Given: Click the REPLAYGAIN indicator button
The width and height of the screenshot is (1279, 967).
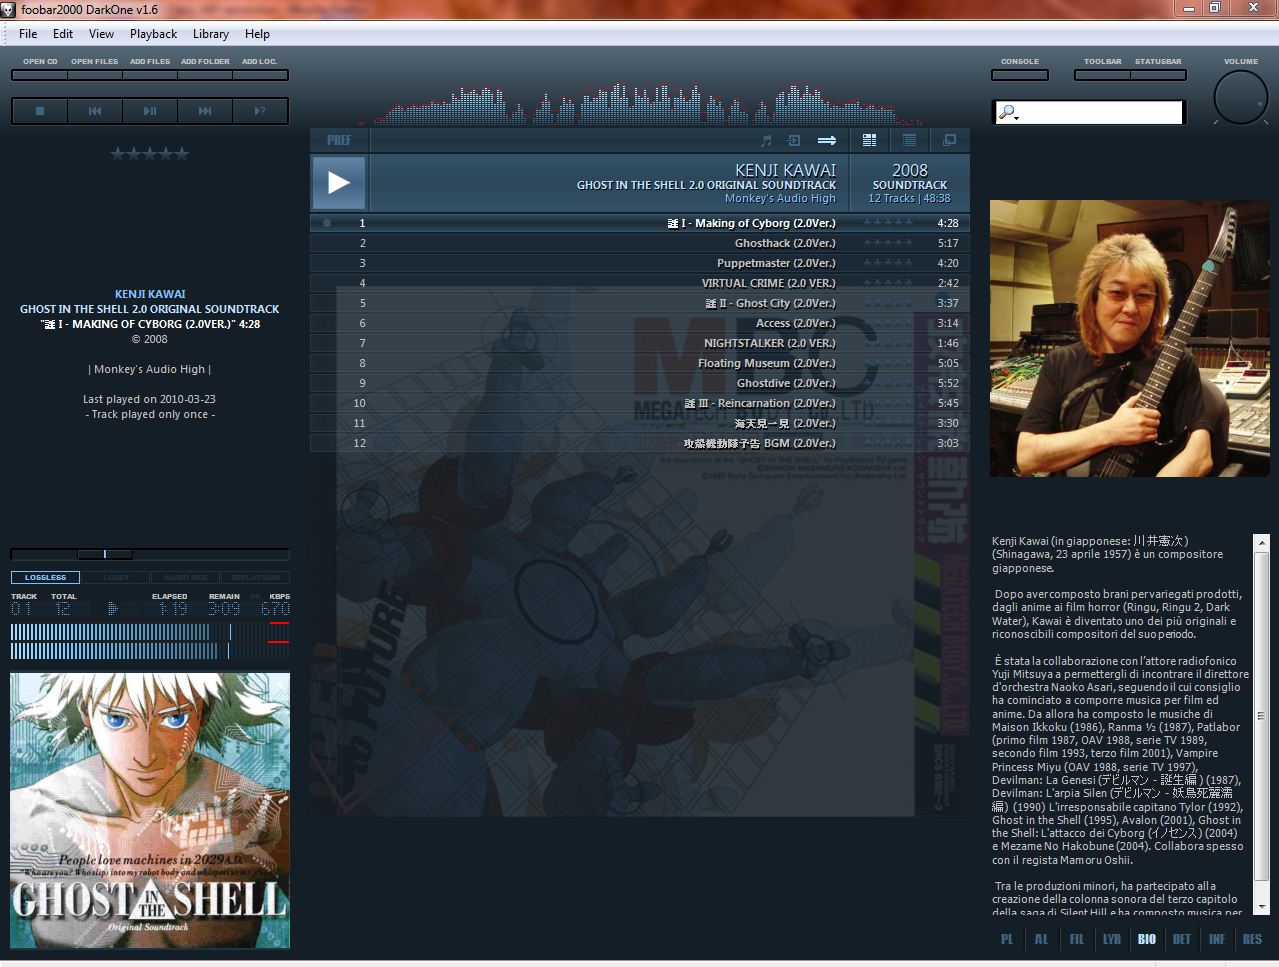Looking at the screenshot, I should [255, 577].
